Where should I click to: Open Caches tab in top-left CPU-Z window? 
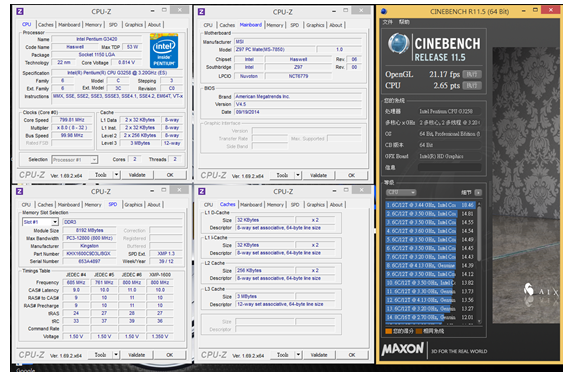click(46, 25)
